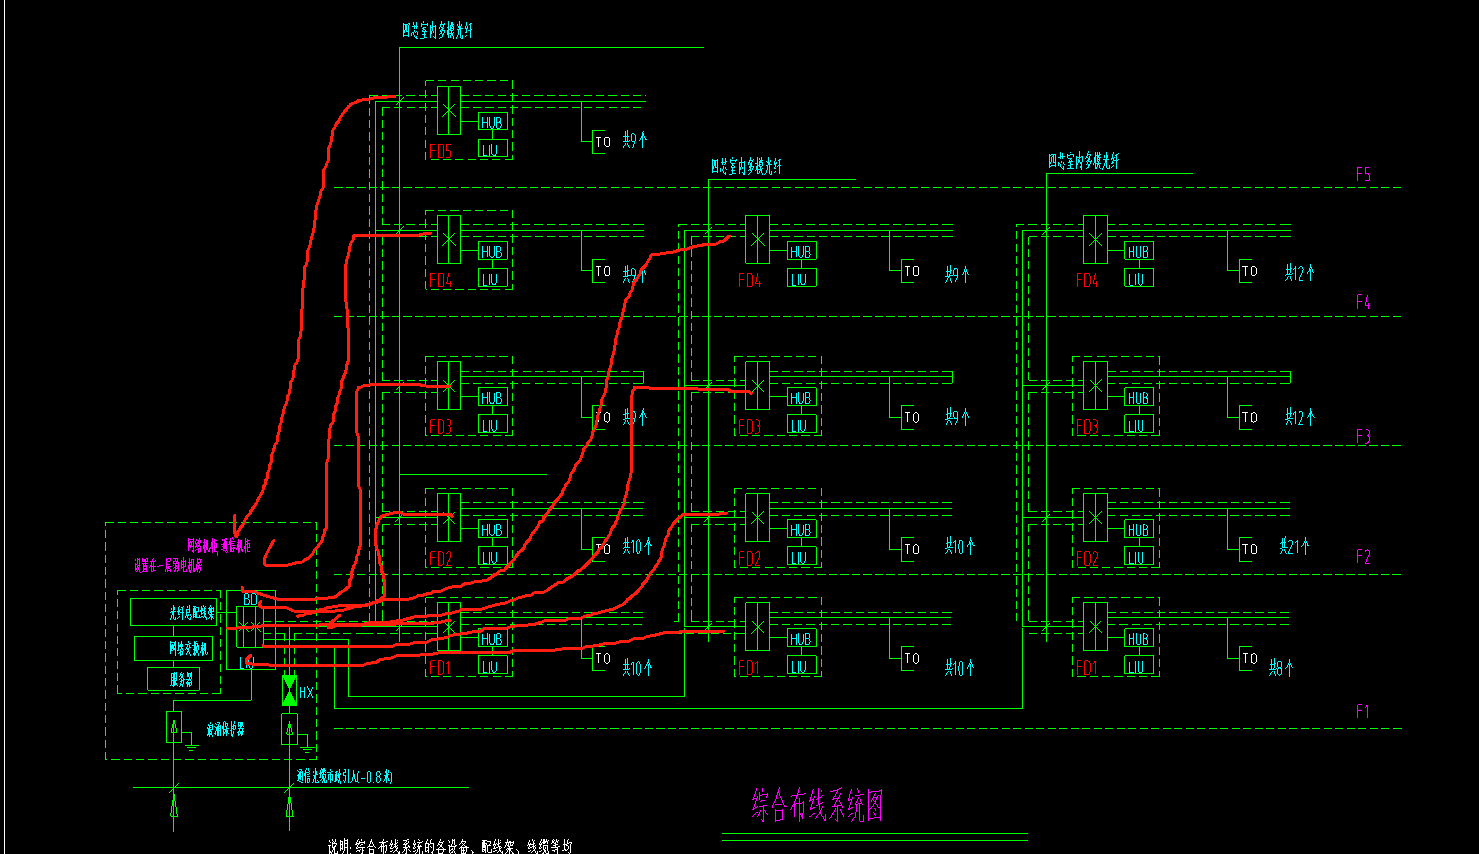This screenshot has width=1479, height=854.
Task: Select the cross-connect symbol in the 共21个 row
Action: coord(1095,518)
